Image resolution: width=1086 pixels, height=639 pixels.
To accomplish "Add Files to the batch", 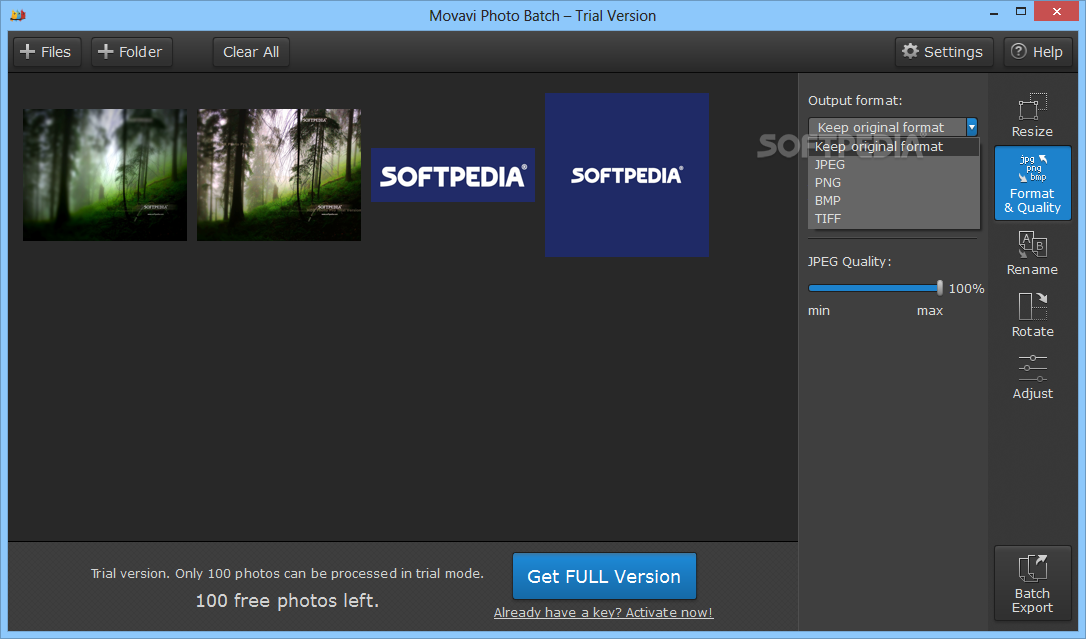I will click(46, 52).
